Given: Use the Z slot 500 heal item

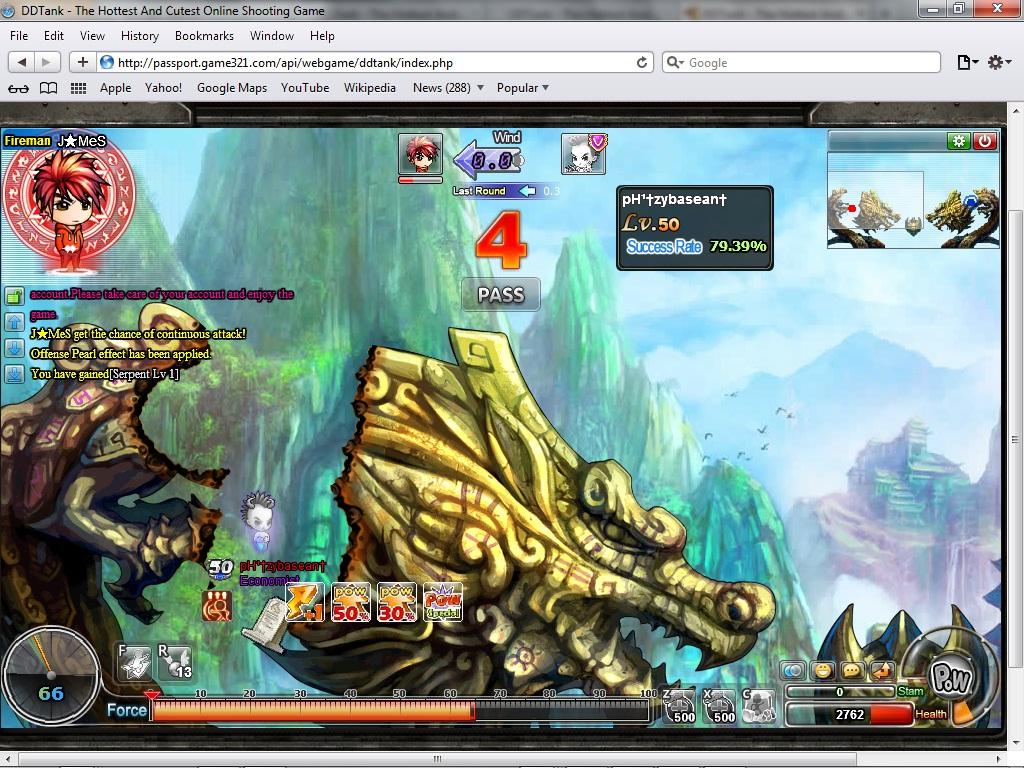Looking at the screenshot, I should click(x=680, y=706).
